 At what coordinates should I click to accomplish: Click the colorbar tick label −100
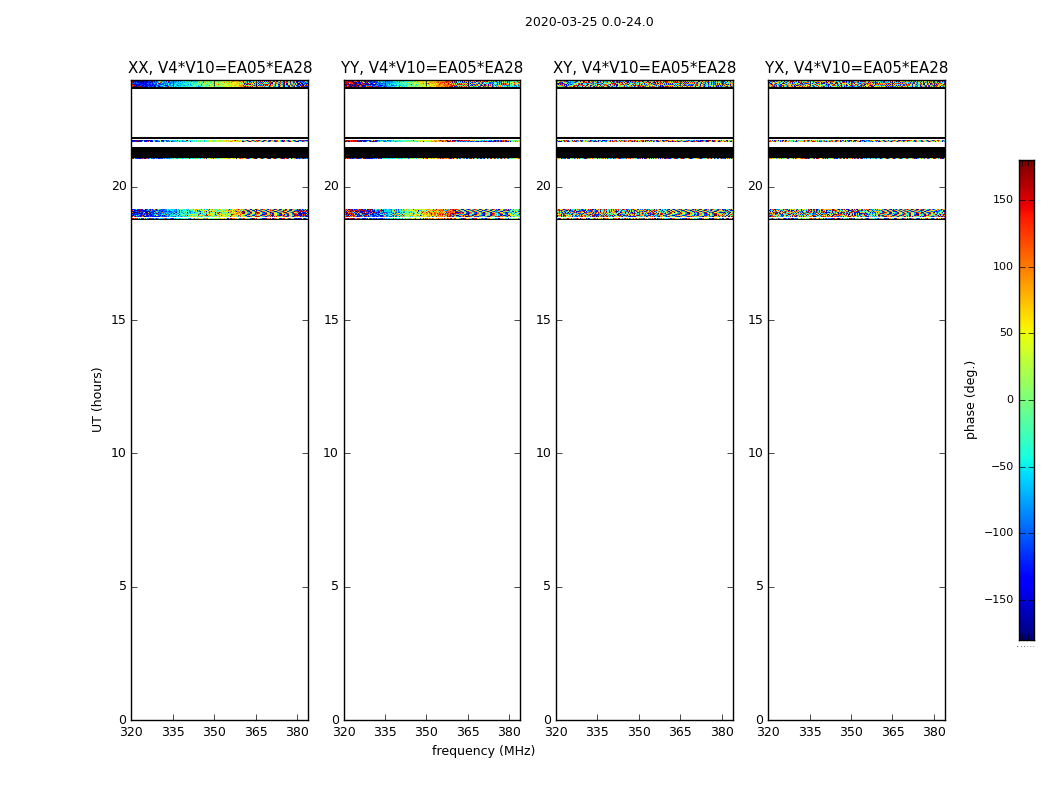[x=999, y=532]
